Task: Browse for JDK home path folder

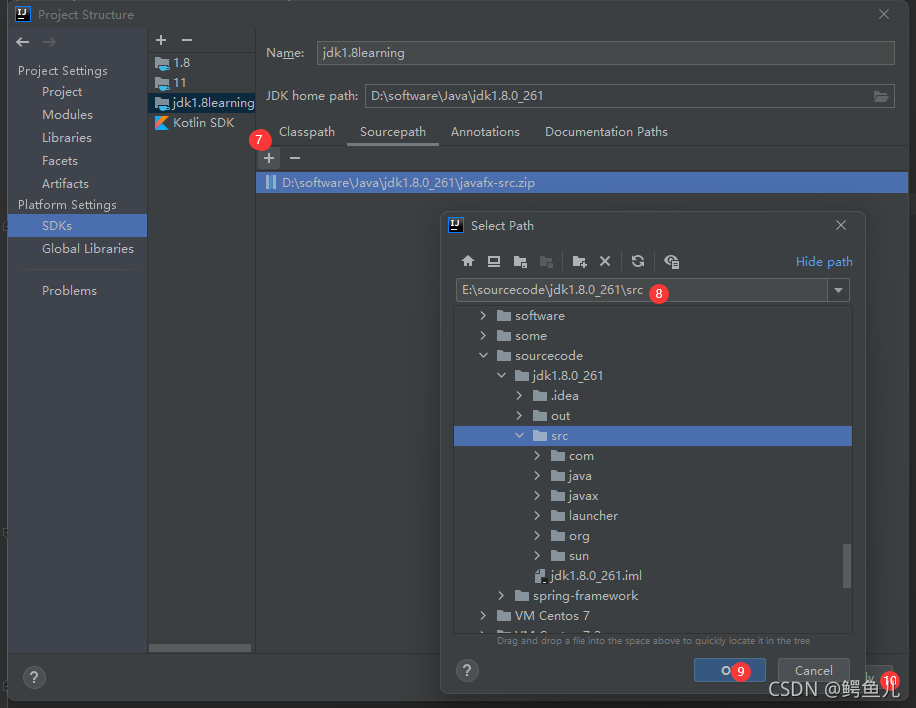Action: tap(881, 96)
